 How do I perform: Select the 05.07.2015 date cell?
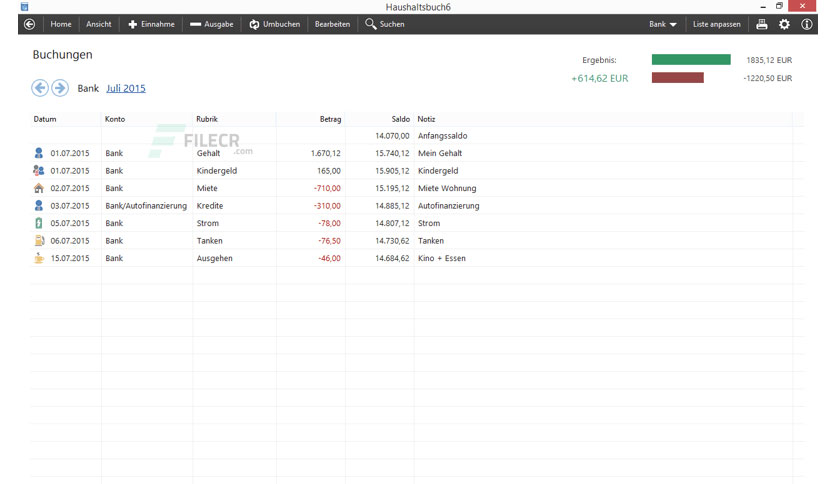[x=70, y=223]
